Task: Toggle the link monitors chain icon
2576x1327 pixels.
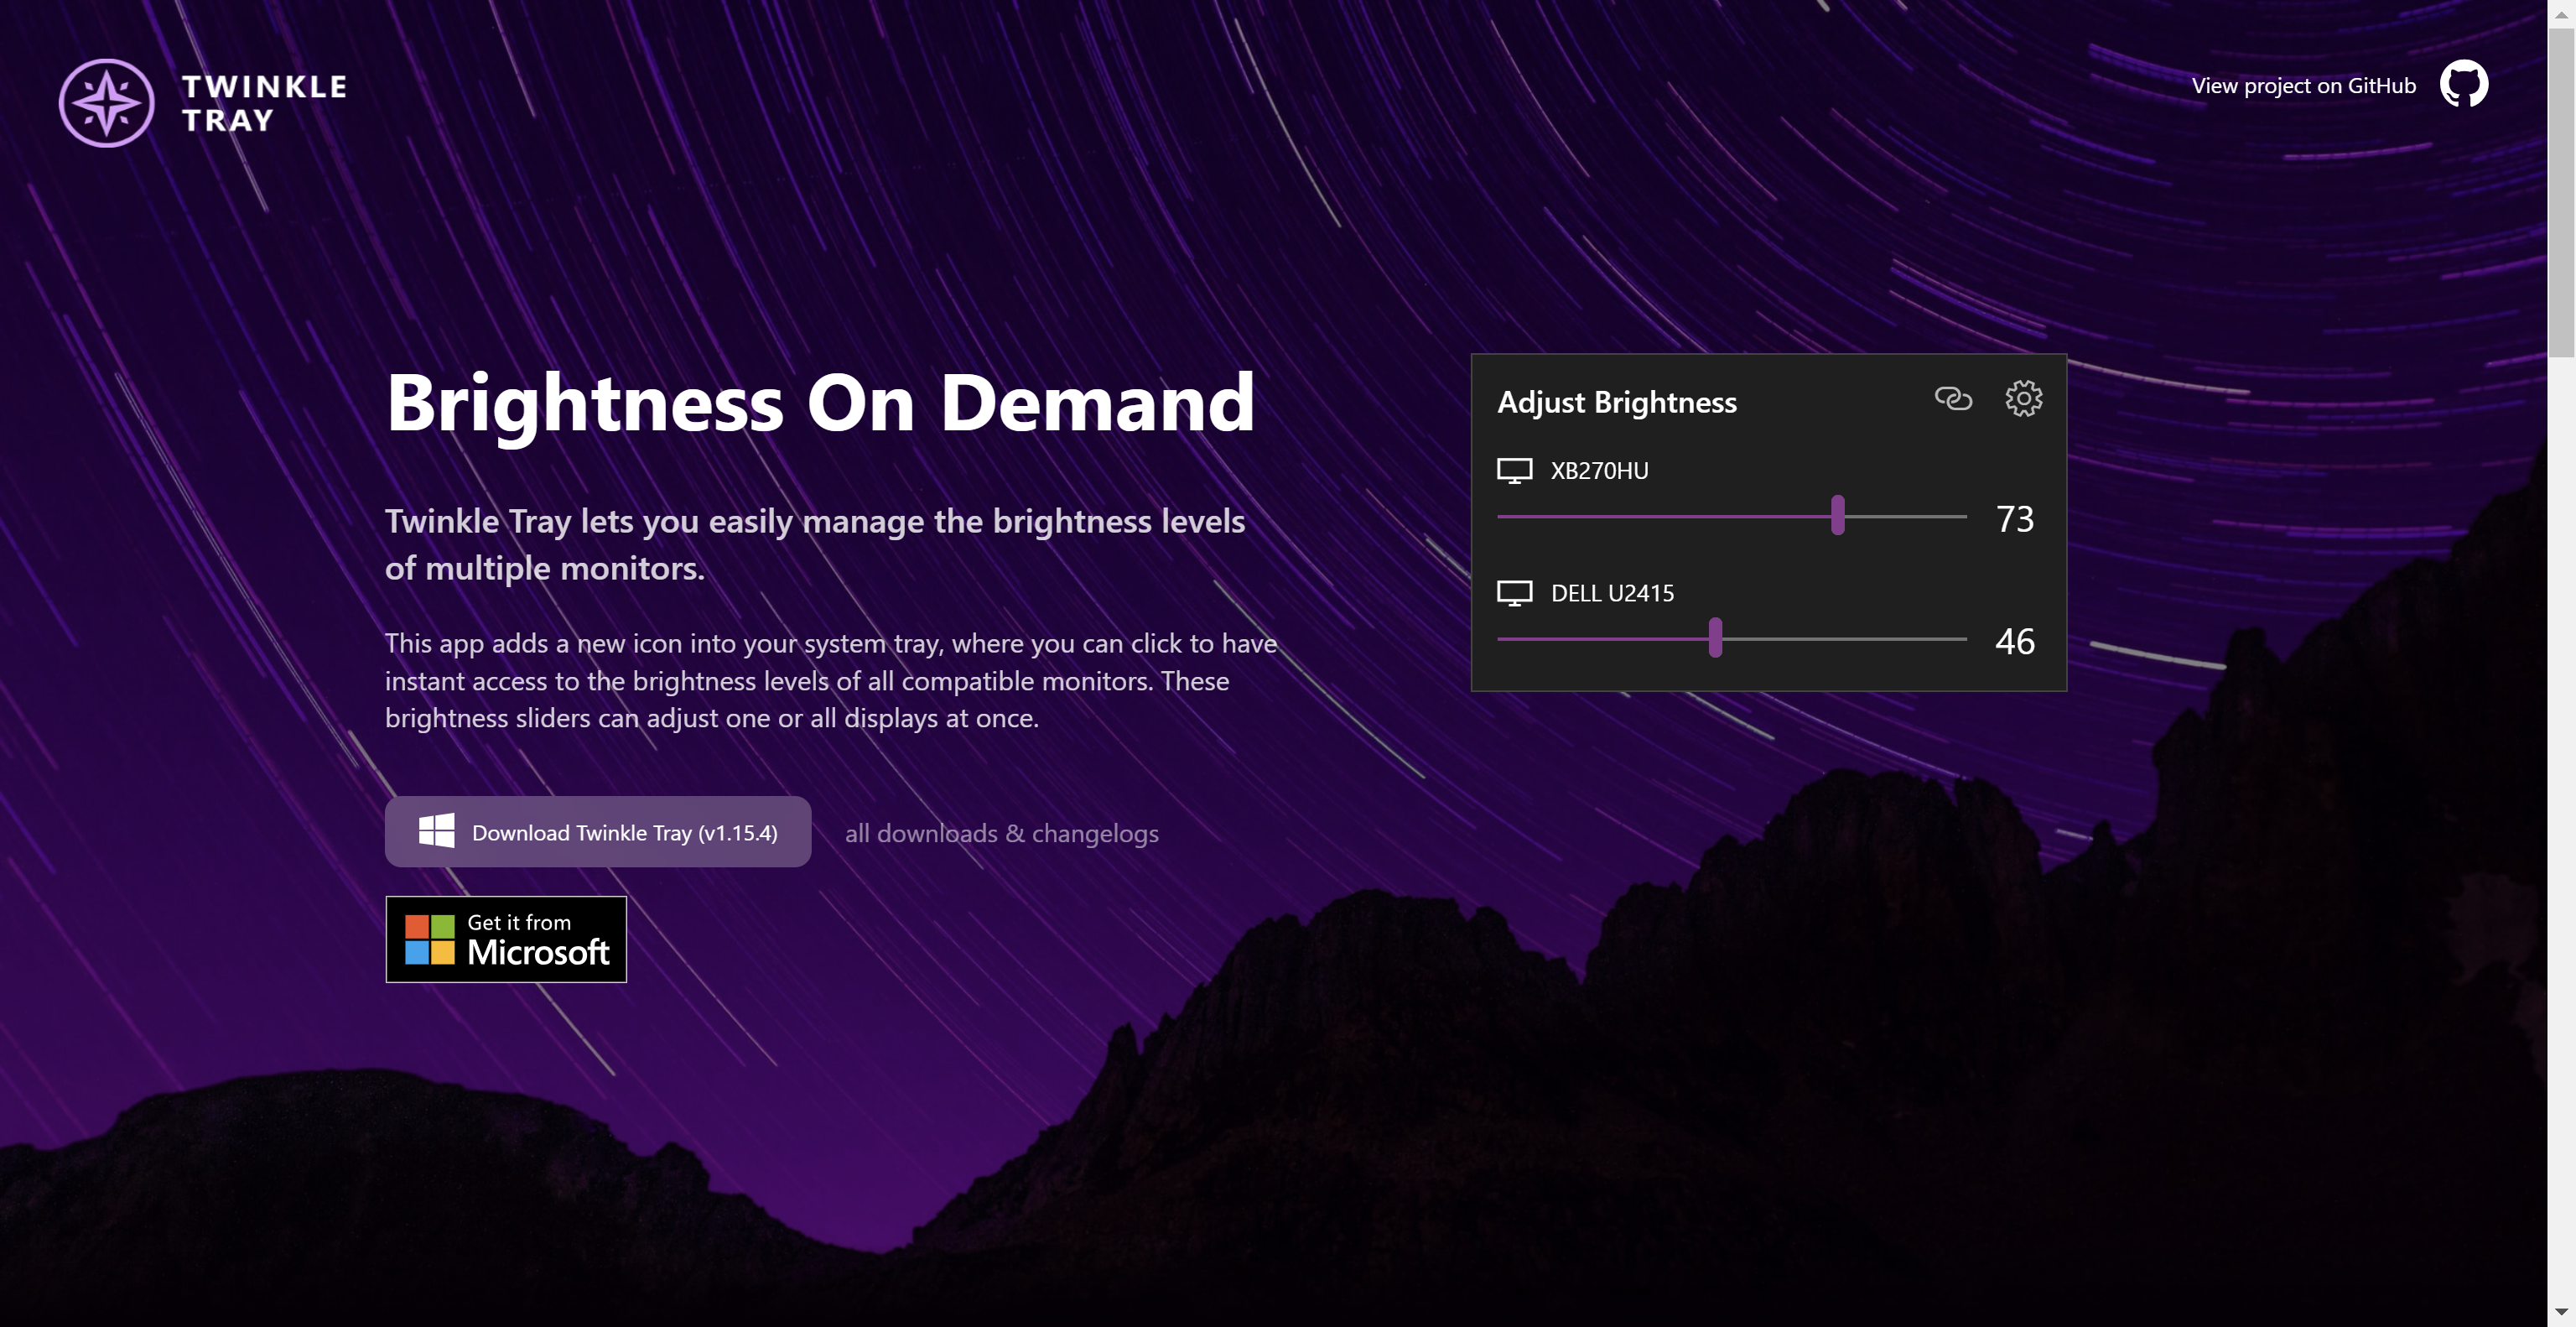Action: [1952, 398]
